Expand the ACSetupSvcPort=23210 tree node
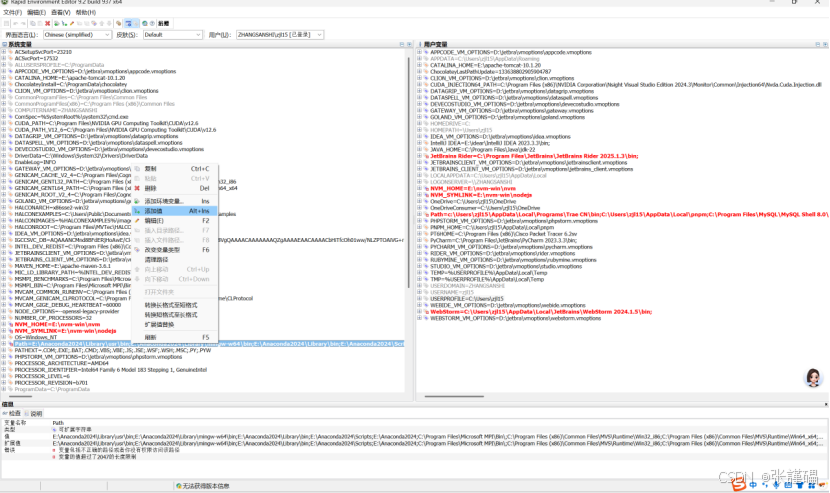Image resolution: width=830 pixels, height=493 pixels. point(4,52)
